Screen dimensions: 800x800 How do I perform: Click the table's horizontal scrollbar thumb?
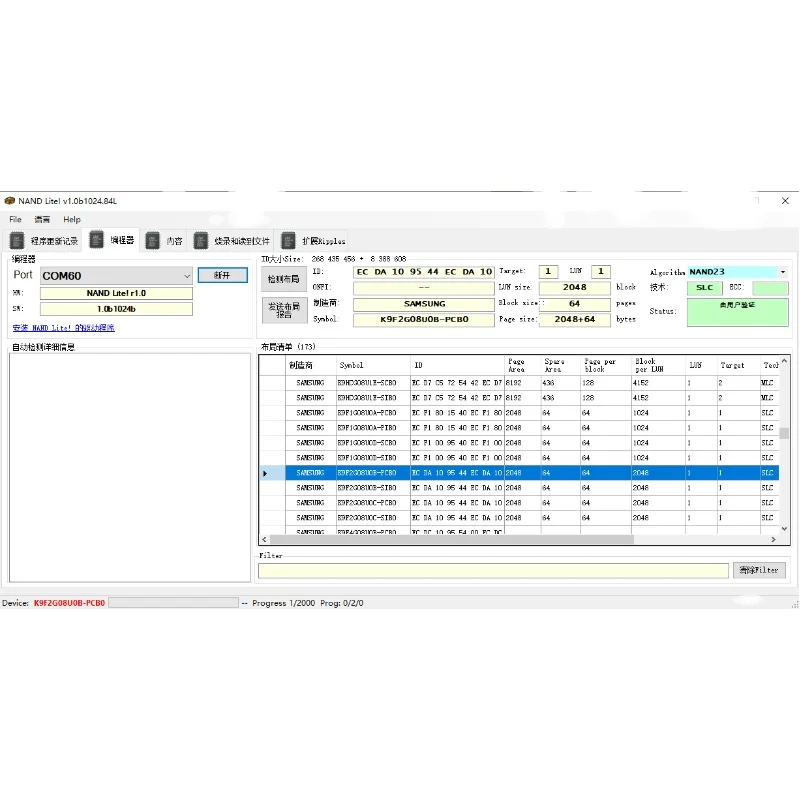(x=452, y=539)
